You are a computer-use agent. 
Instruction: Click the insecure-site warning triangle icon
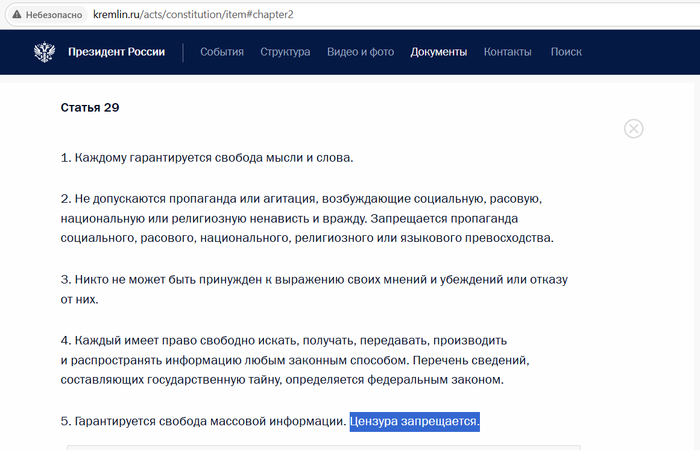point(16,16)
